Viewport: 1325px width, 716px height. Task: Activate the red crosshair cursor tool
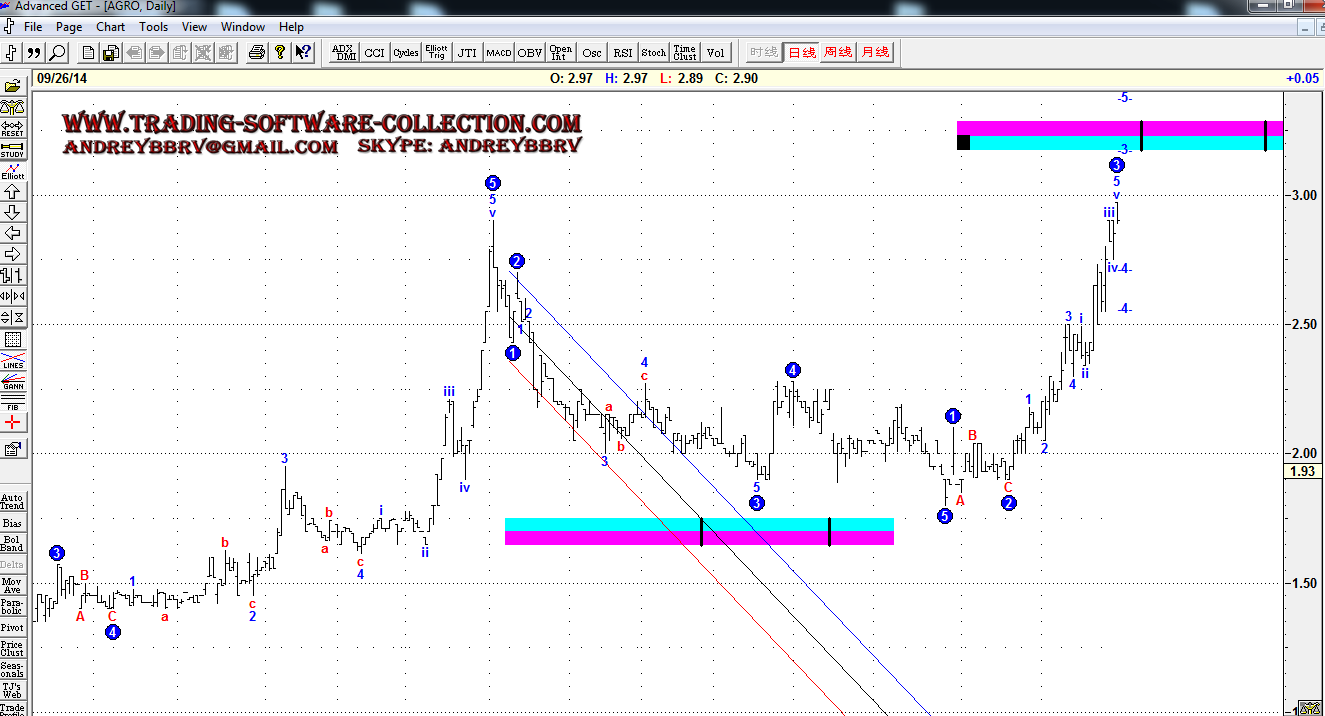(x=12, y=424)
